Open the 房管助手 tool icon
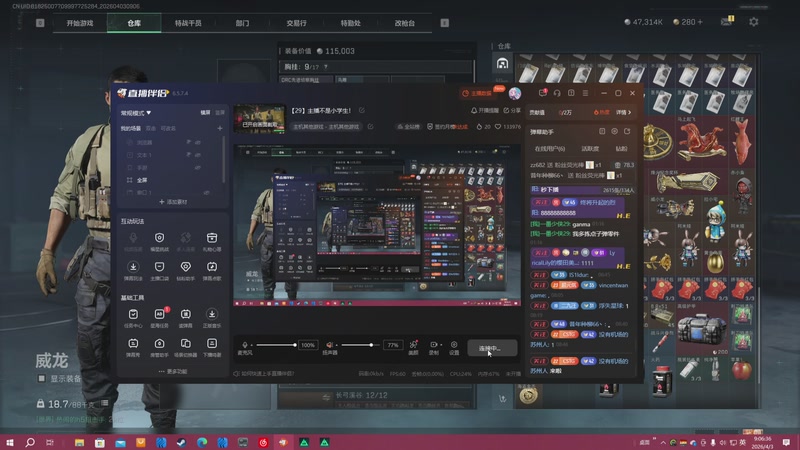This screenshot has height=450, width=800. tap(160, 343)
